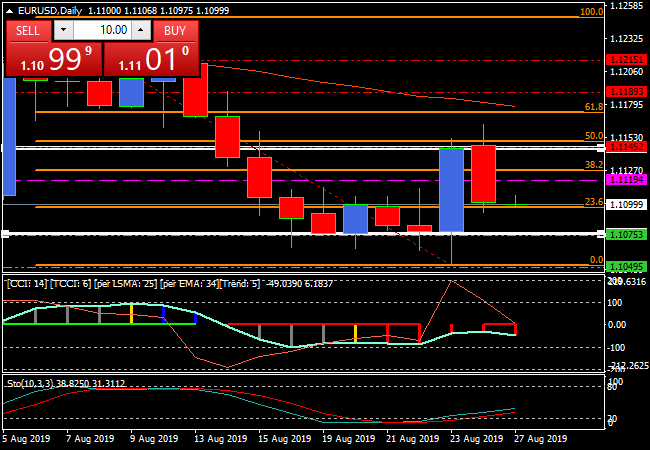The image size is (650, 450).
Task: Click Fibonacci 61.8 level label
Action: [594, 107]
